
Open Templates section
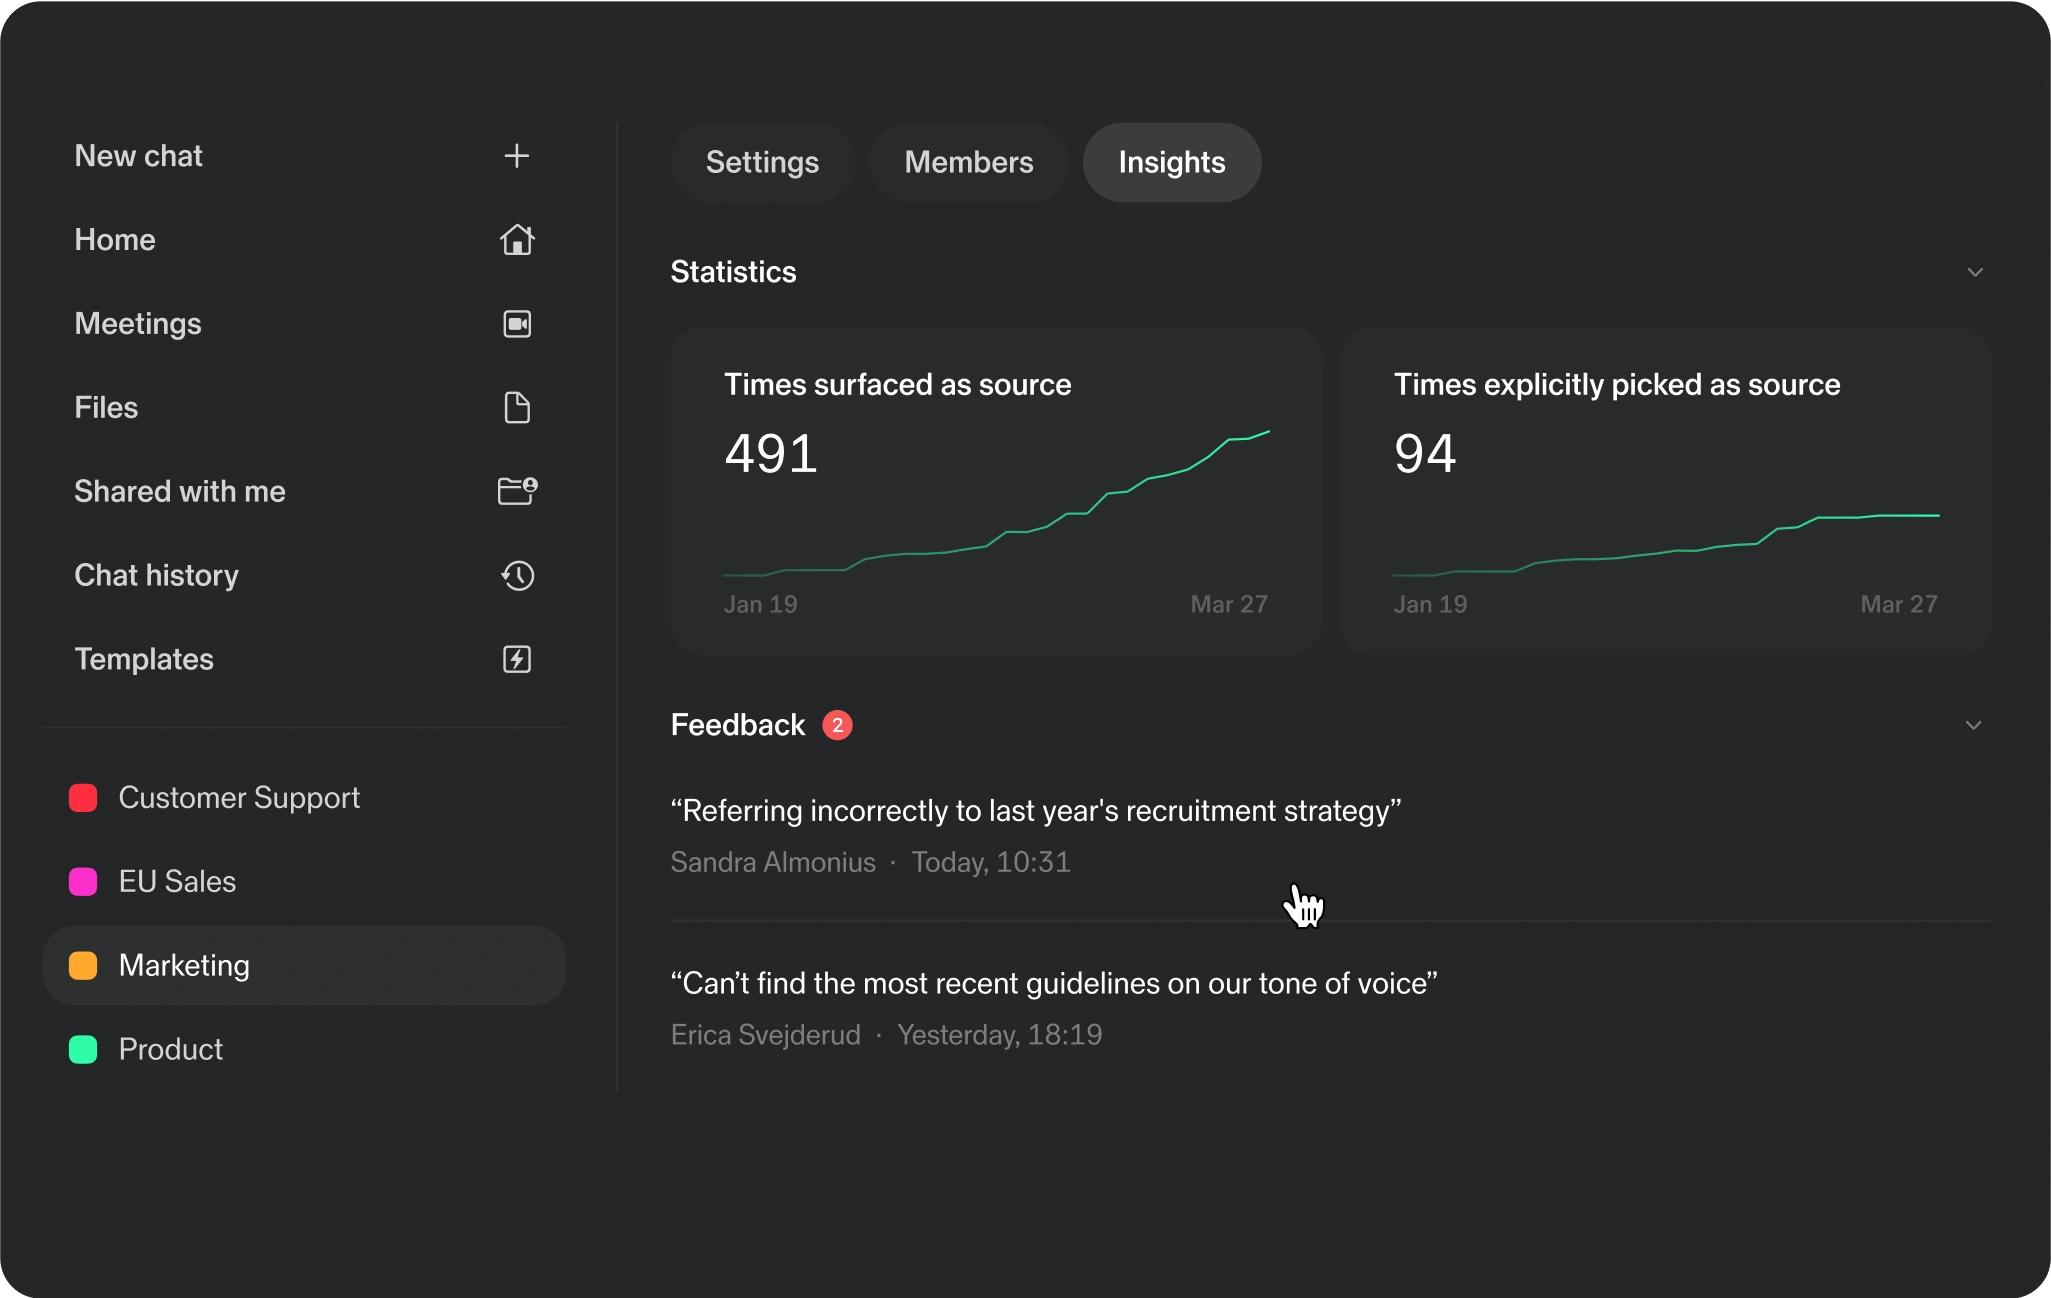tap(145, 658)
